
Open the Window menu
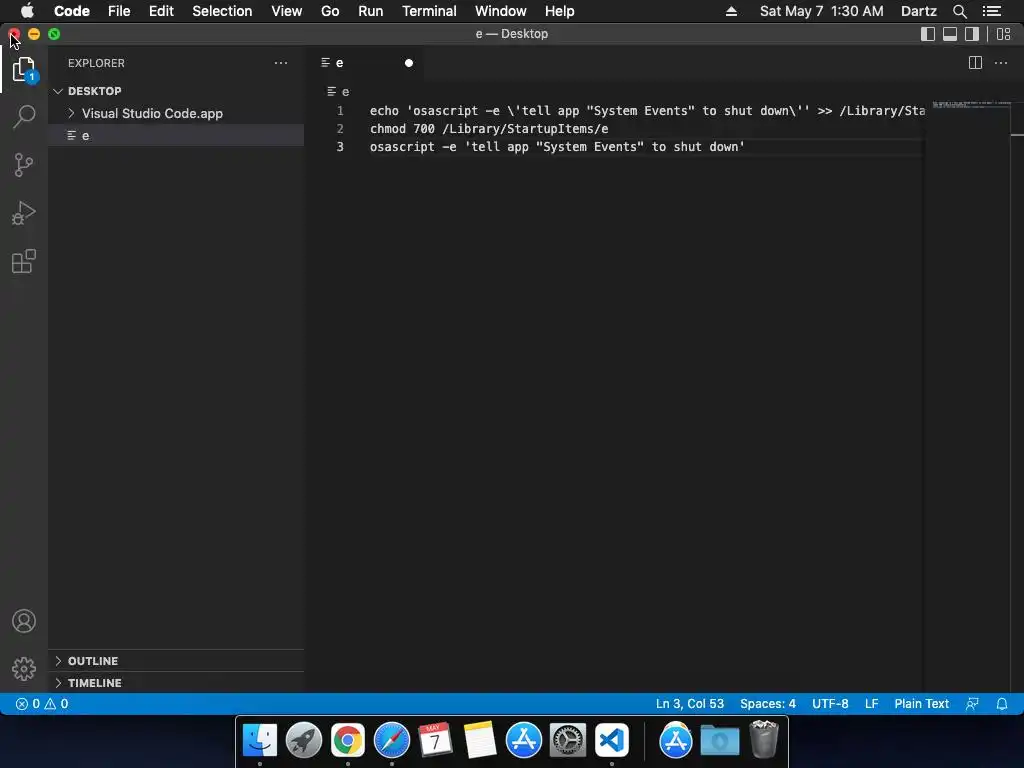click(x=500, y=11)
